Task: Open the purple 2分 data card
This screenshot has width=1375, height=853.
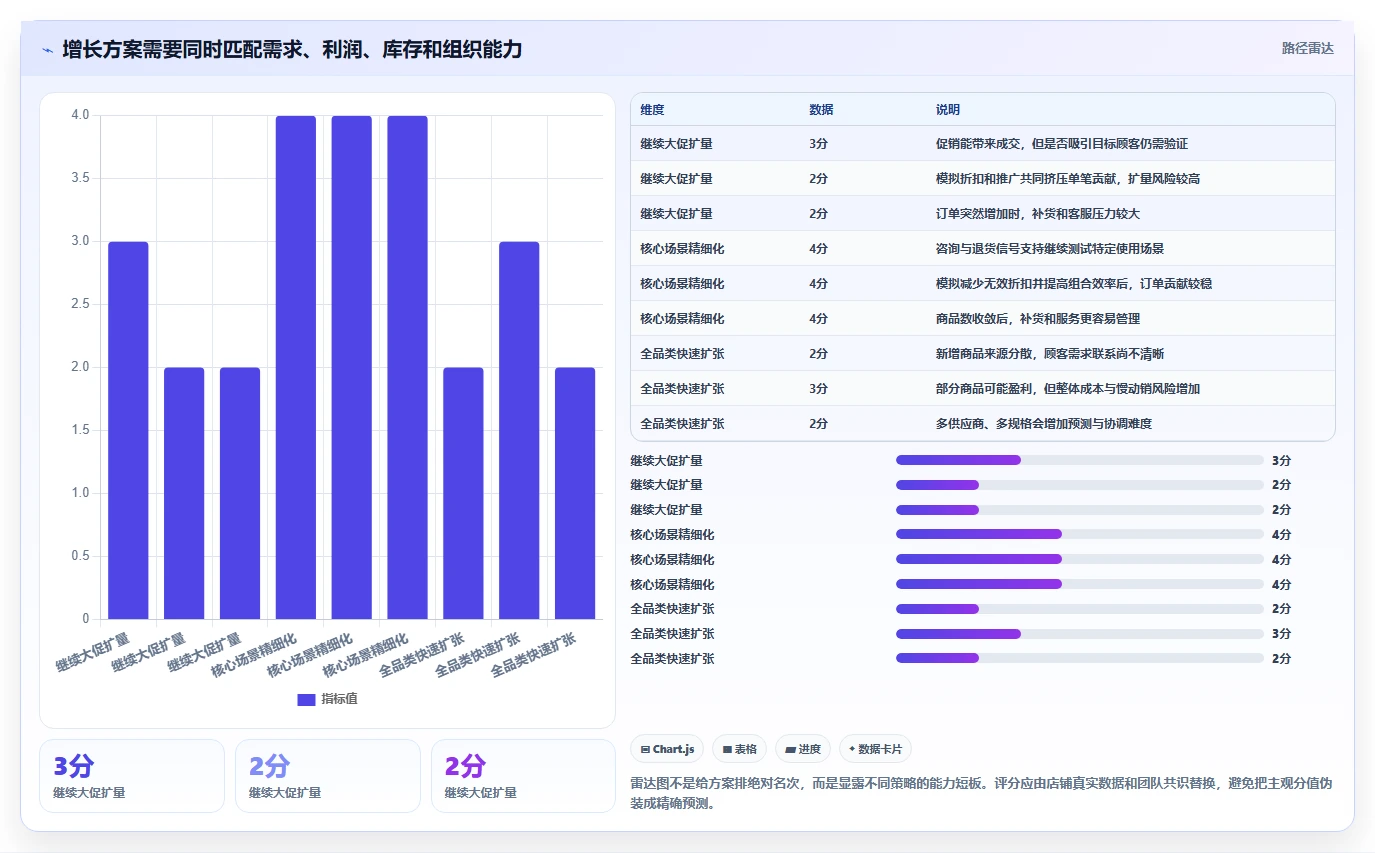Action: (x=523, y=776)
